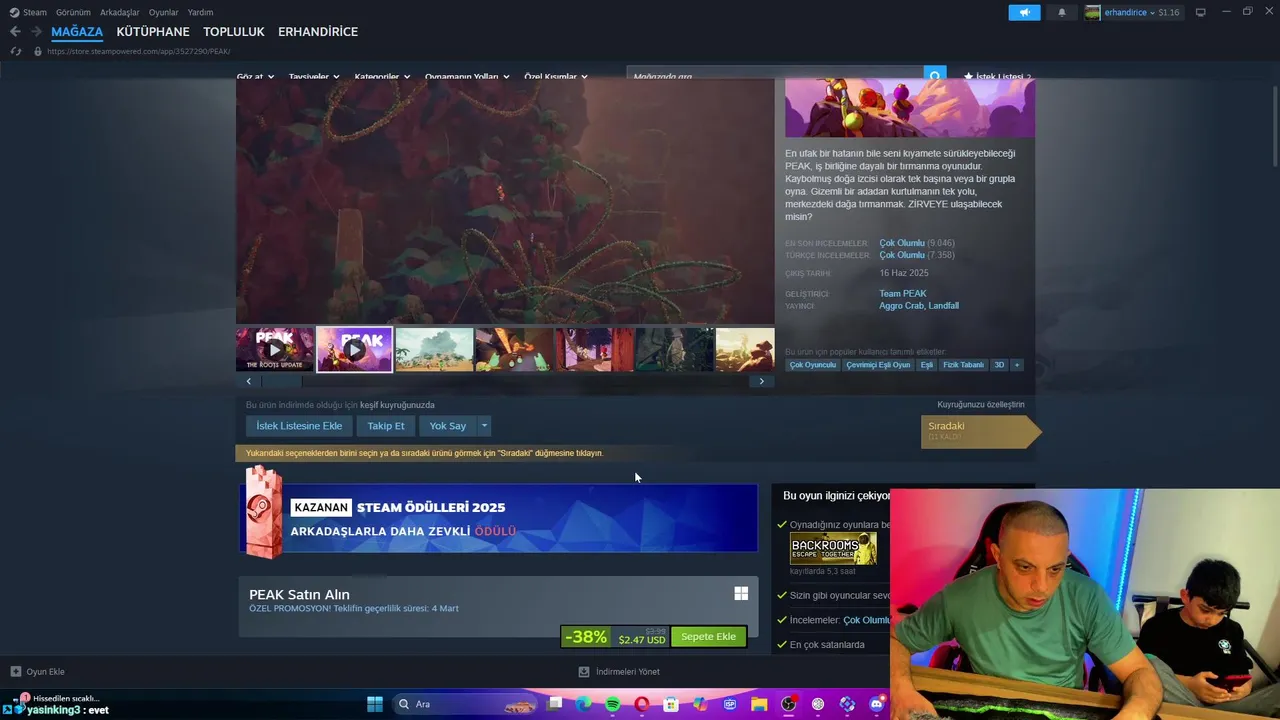
Task: Click the Windows platform icon in purchase box
Action: [741, 594]
